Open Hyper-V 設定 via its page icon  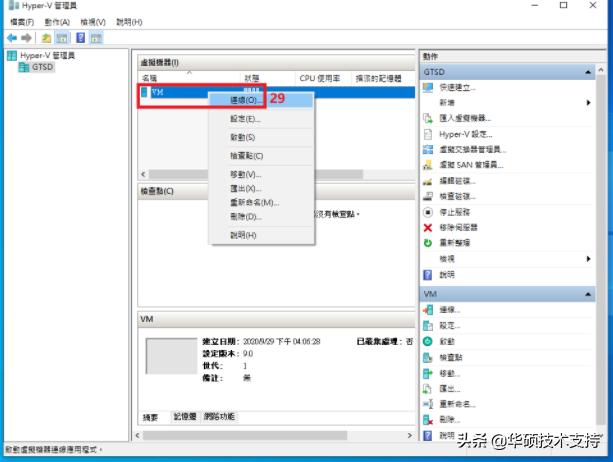pos(428,134)
